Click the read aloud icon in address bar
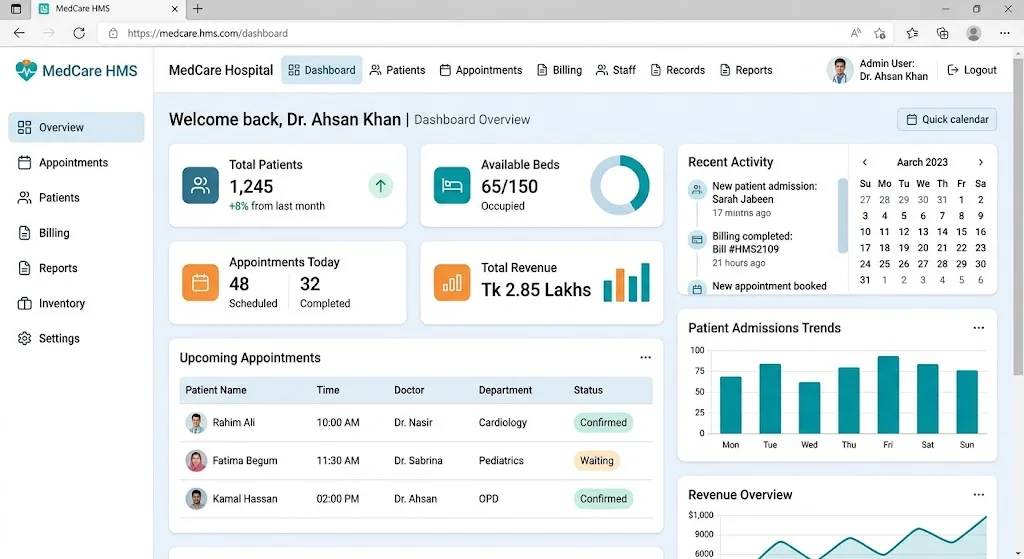This screenshot has height=559, width=1024. click(x=856, y=33)
